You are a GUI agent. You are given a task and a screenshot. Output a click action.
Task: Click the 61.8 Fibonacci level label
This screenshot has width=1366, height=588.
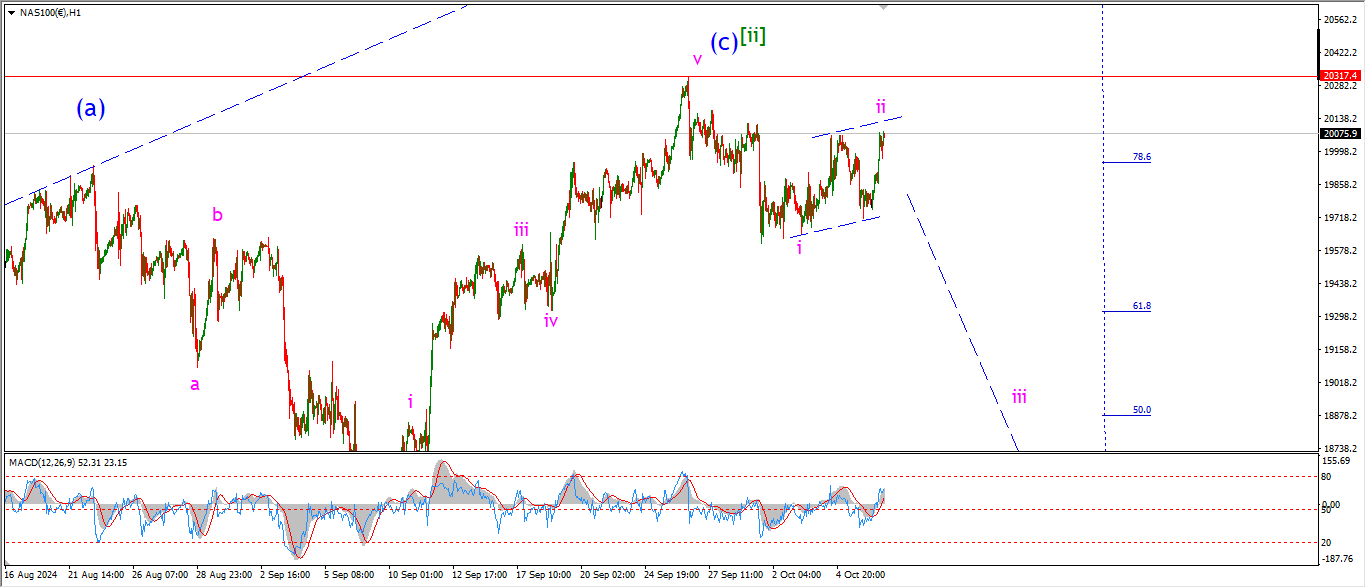1141,306
